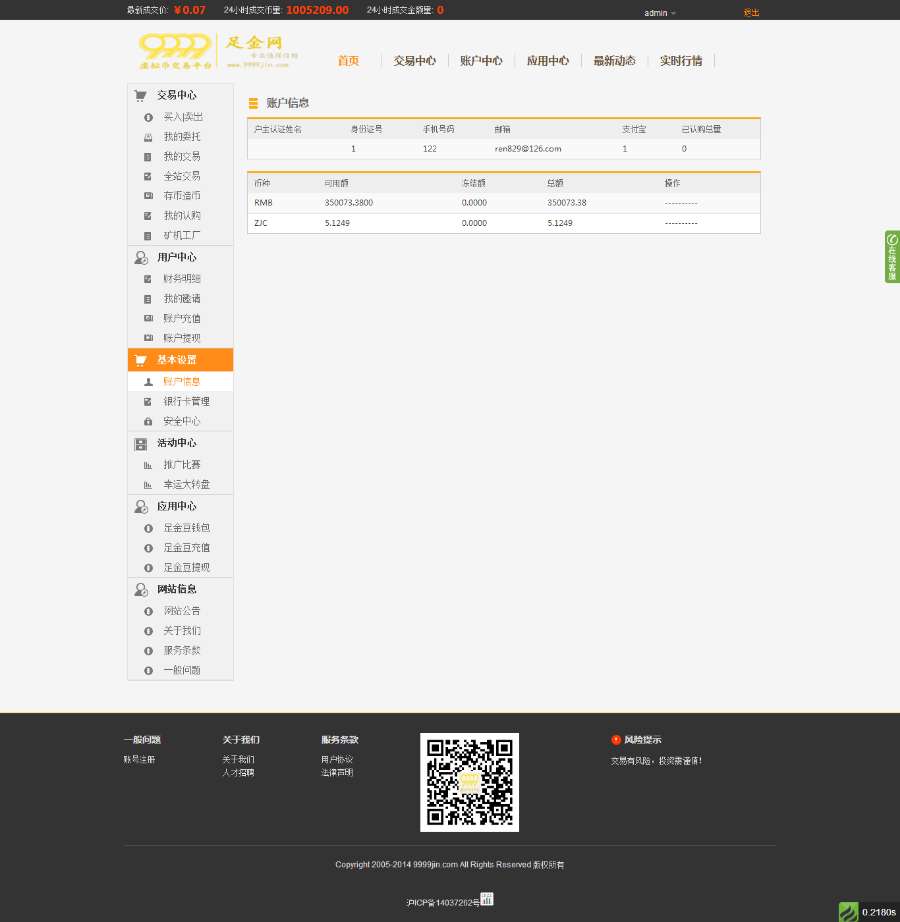Click the email ren829@126.com
900x922 pixels.
click(x=528, y=149)
